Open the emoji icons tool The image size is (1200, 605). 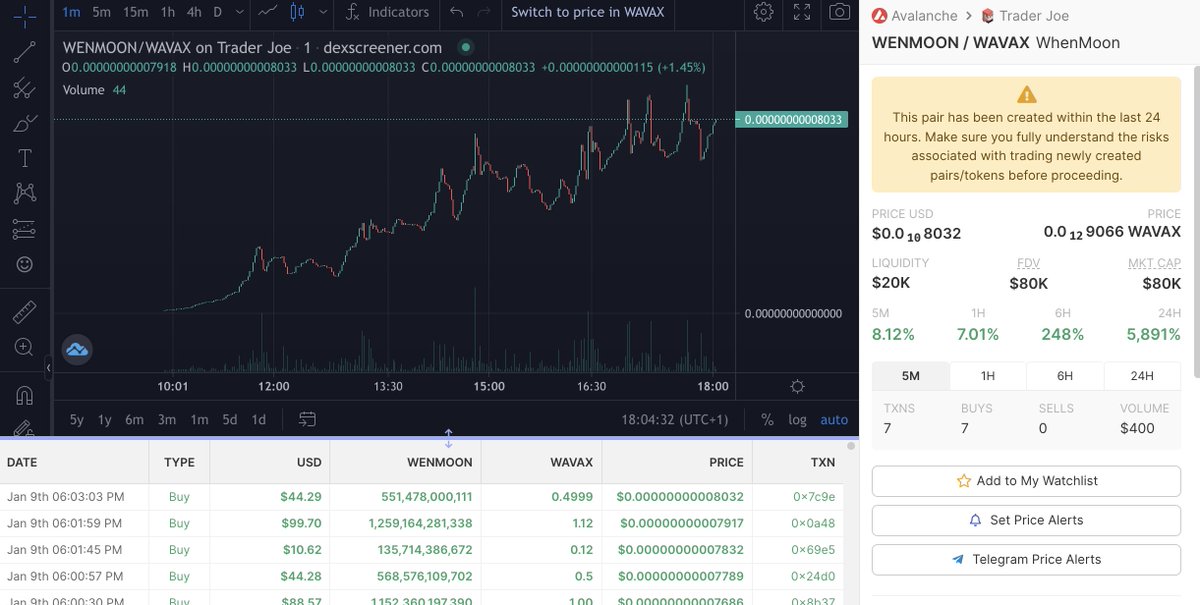click(25, 264)
